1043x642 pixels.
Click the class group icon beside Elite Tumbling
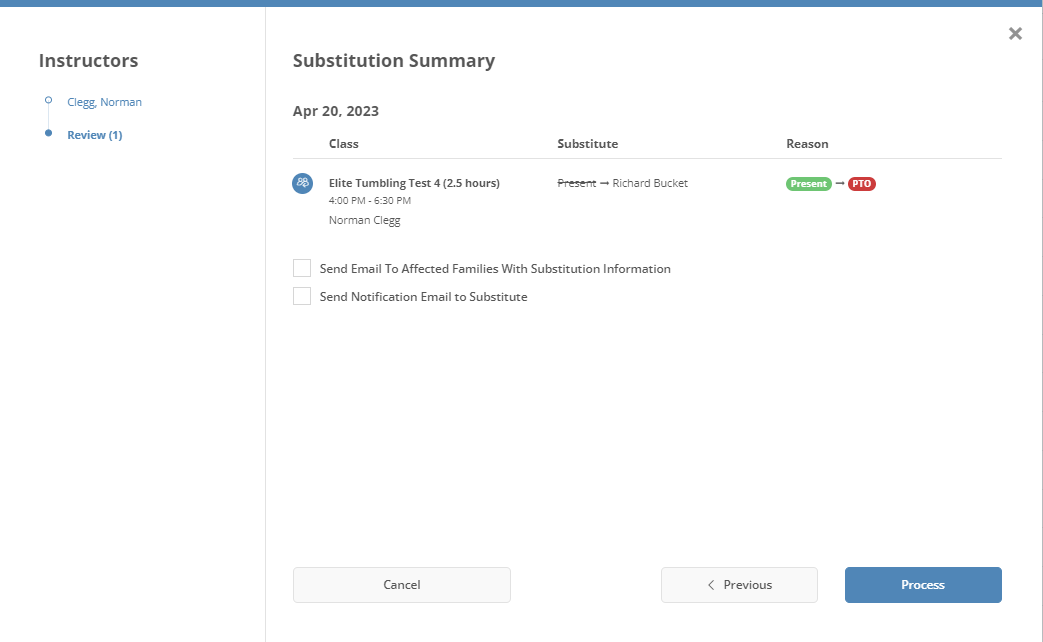[x=303, y=183]
